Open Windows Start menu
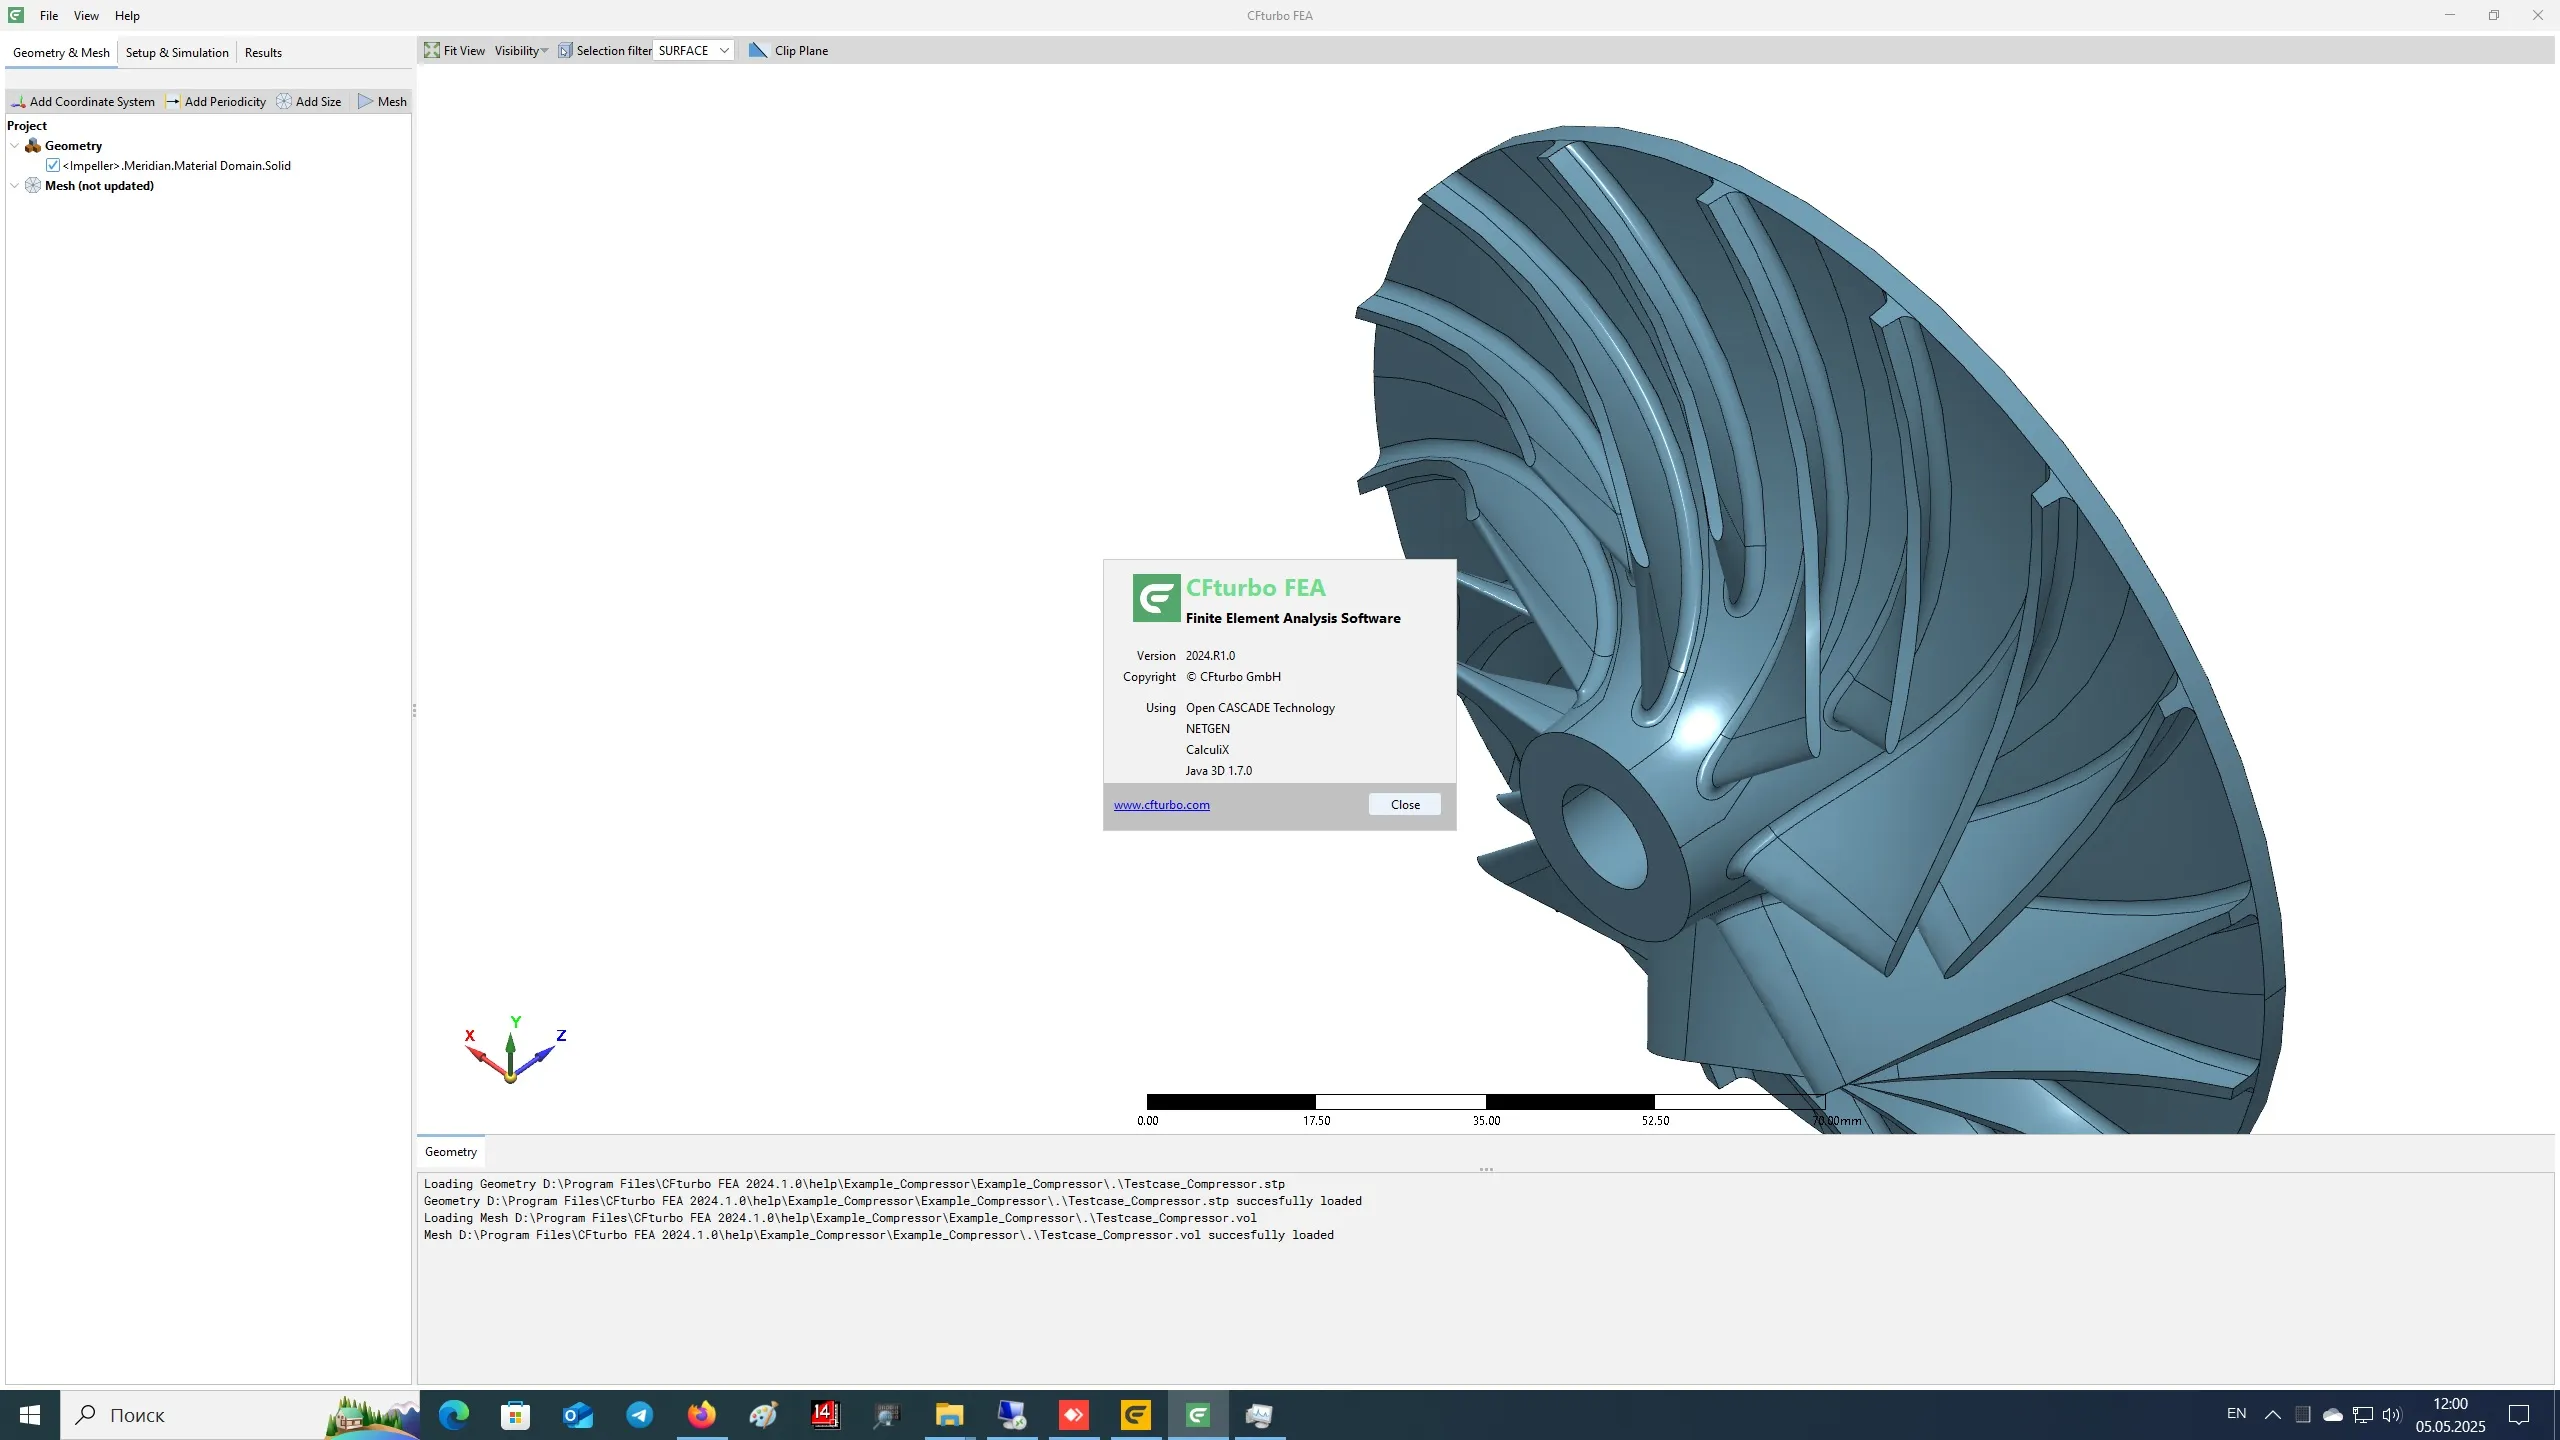The height and width of the screenshot is (1440, 2560). [30, 1414]
